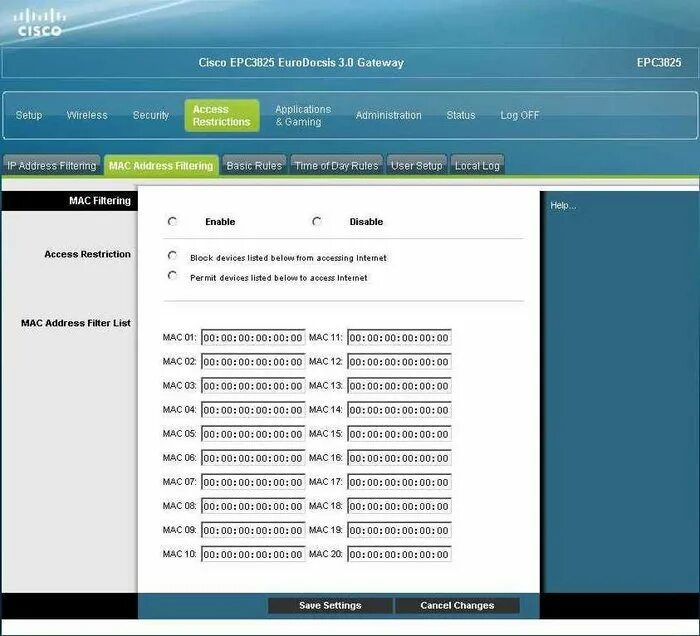Click the MAC 15 address field
Screen dimensions: 700x636
[x=399, y=434]
